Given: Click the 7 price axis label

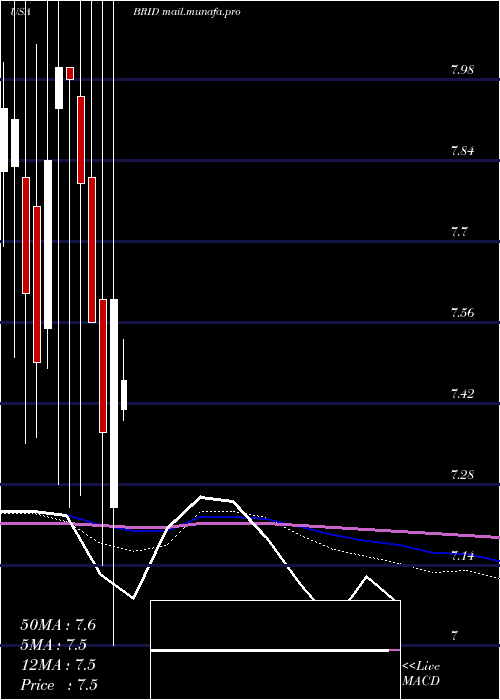Looking at the screenshot, I should [454, 636].
